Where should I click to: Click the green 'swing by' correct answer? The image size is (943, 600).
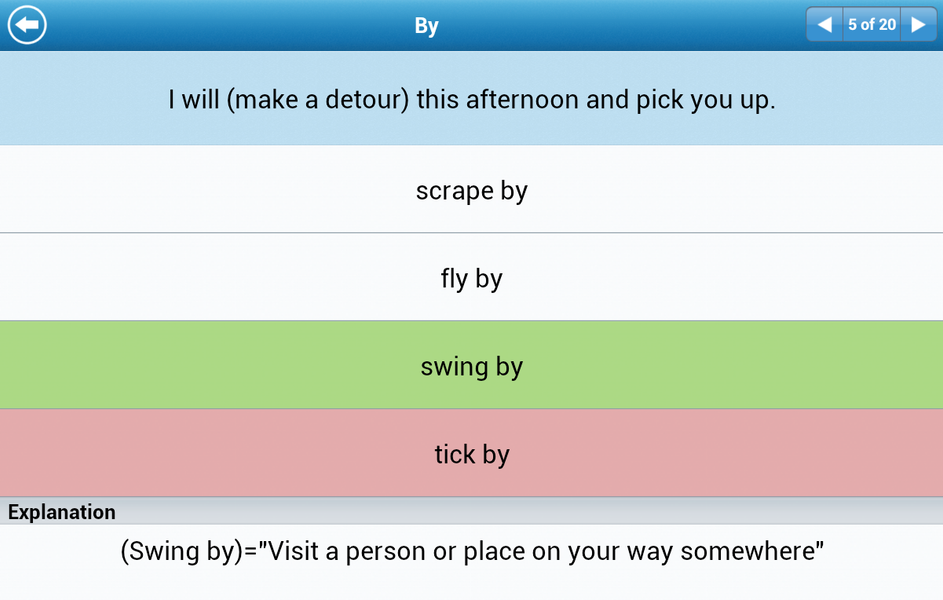click(471, 366)
